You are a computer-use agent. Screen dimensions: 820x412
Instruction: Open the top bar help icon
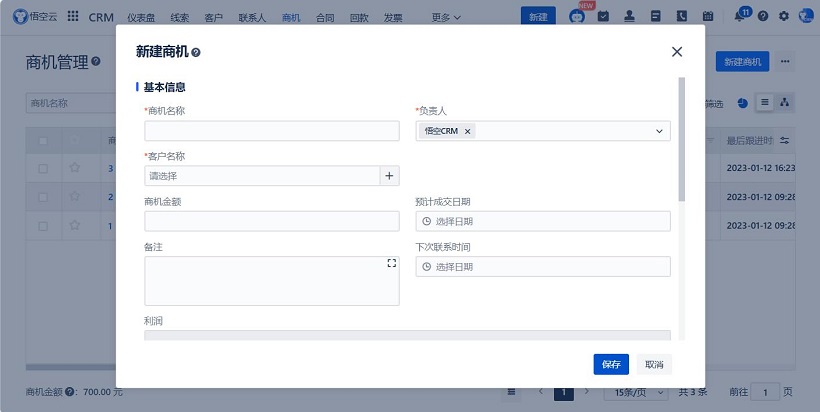pos(763,16)
